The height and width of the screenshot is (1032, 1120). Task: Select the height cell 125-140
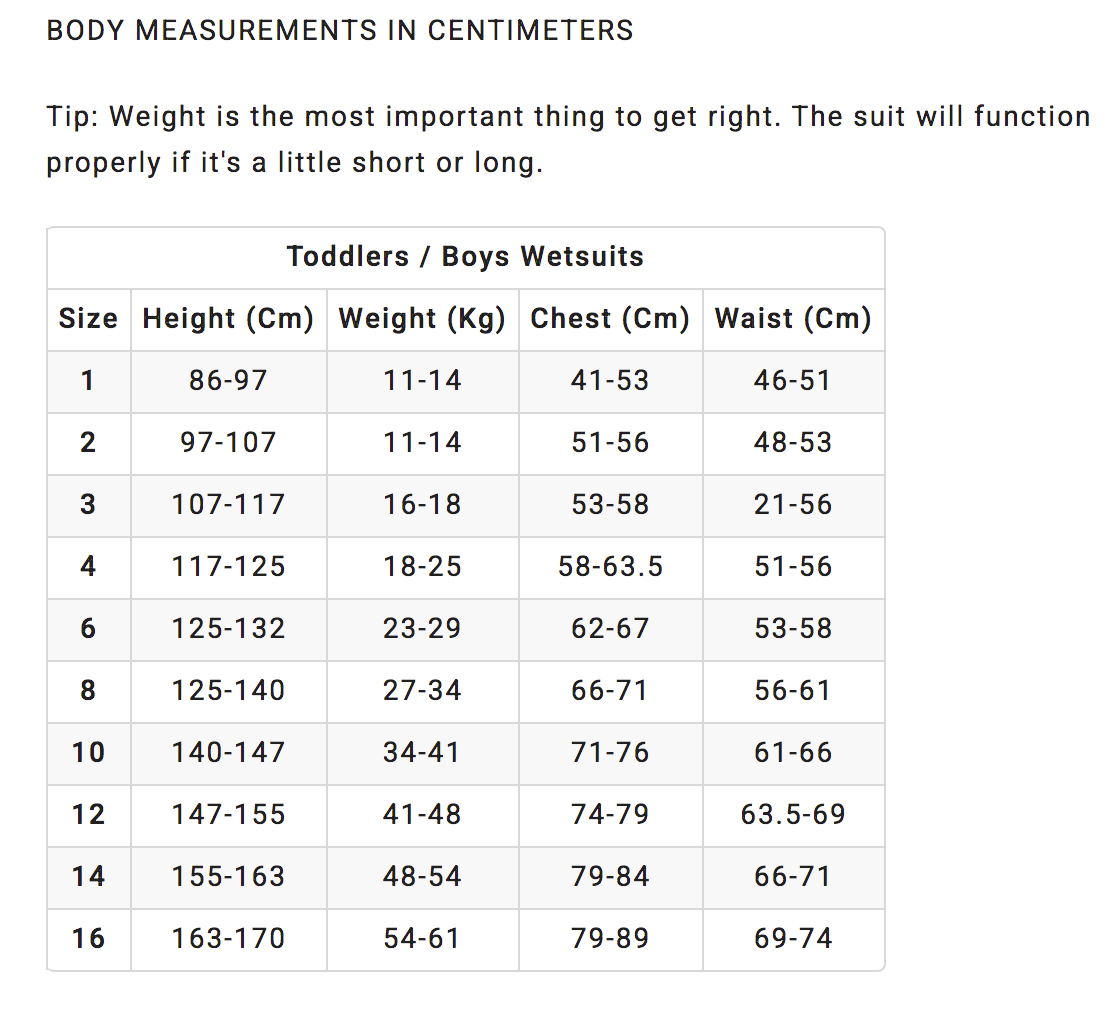point(229,691)
